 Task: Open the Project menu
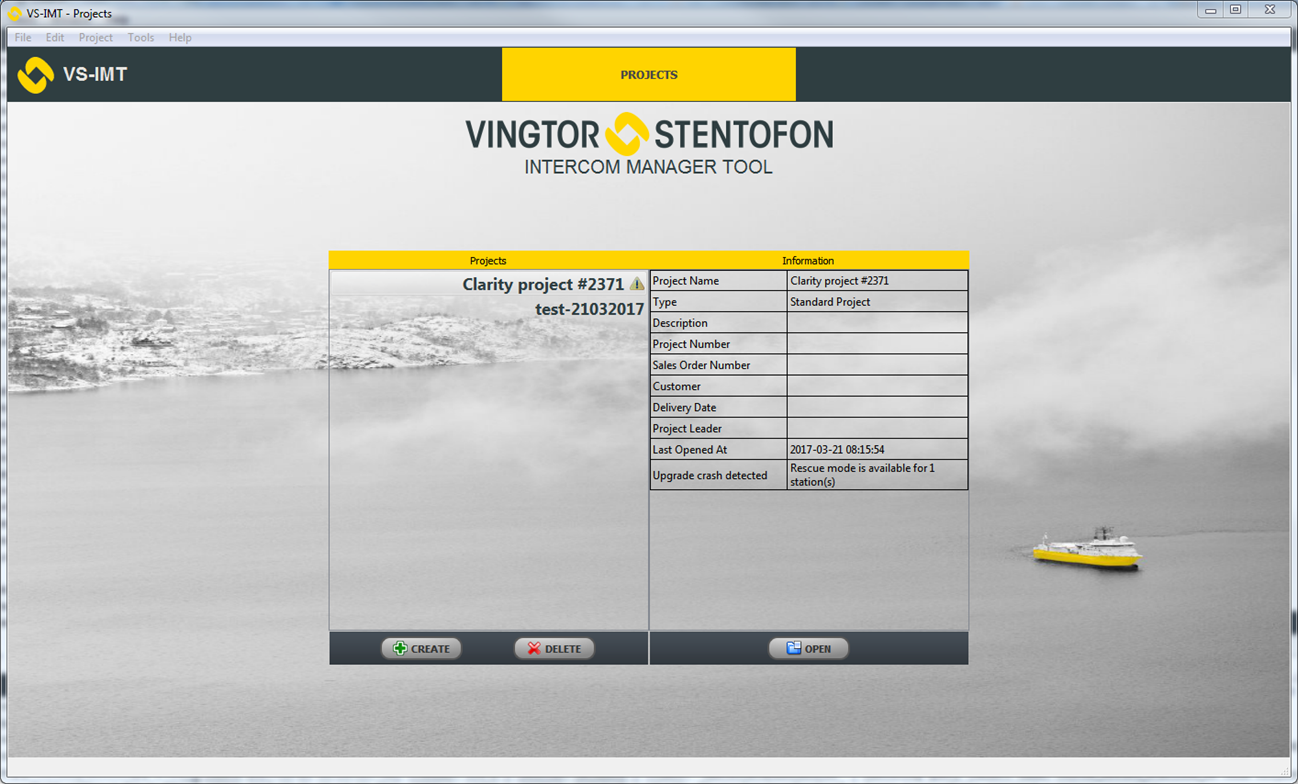point(96,38)
